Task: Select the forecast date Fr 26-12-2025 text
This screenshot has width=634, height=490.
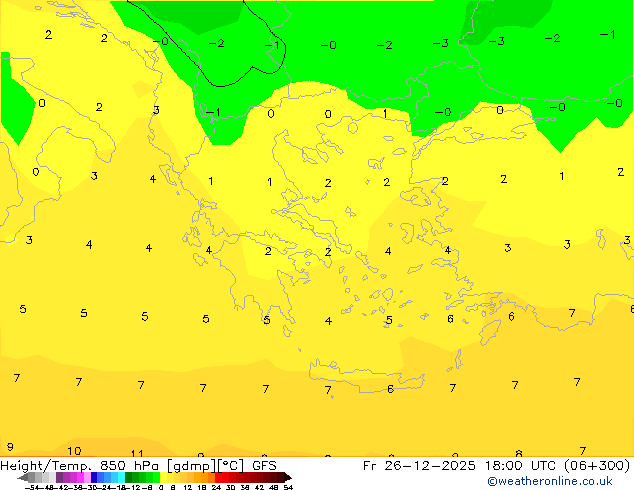Action: coord(419,466)
